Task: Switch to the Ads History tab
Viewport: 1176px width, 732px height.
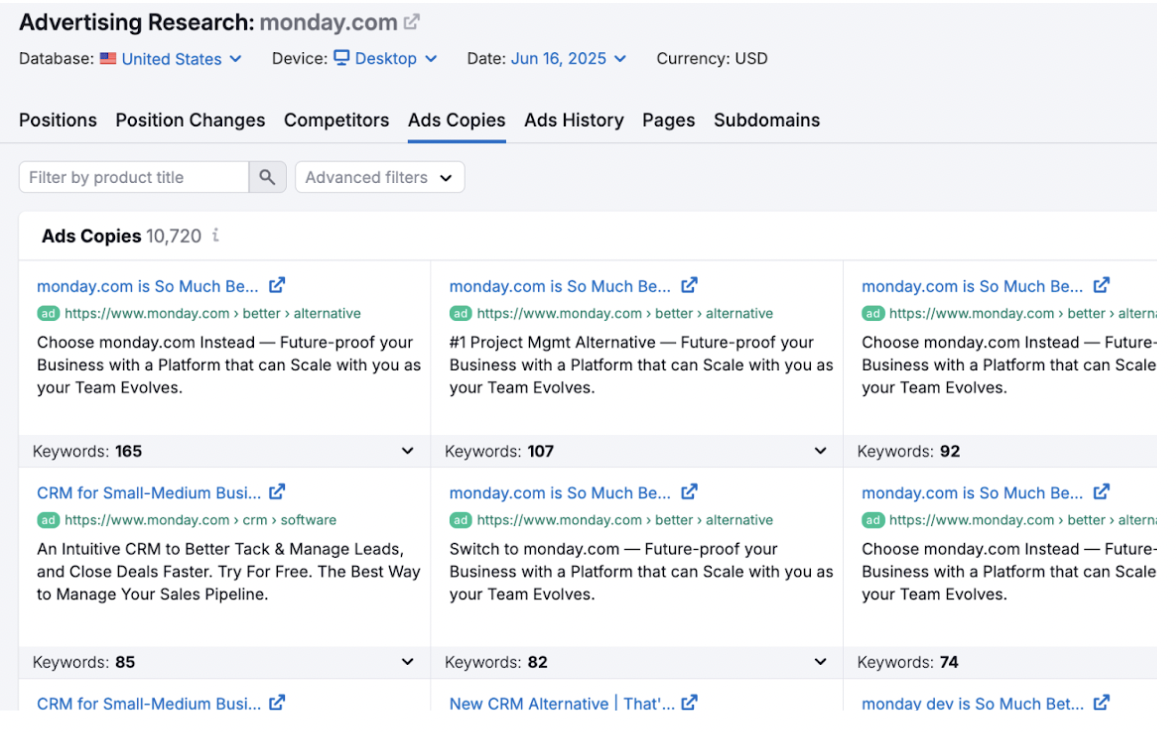Action: (x=573, y=120)
